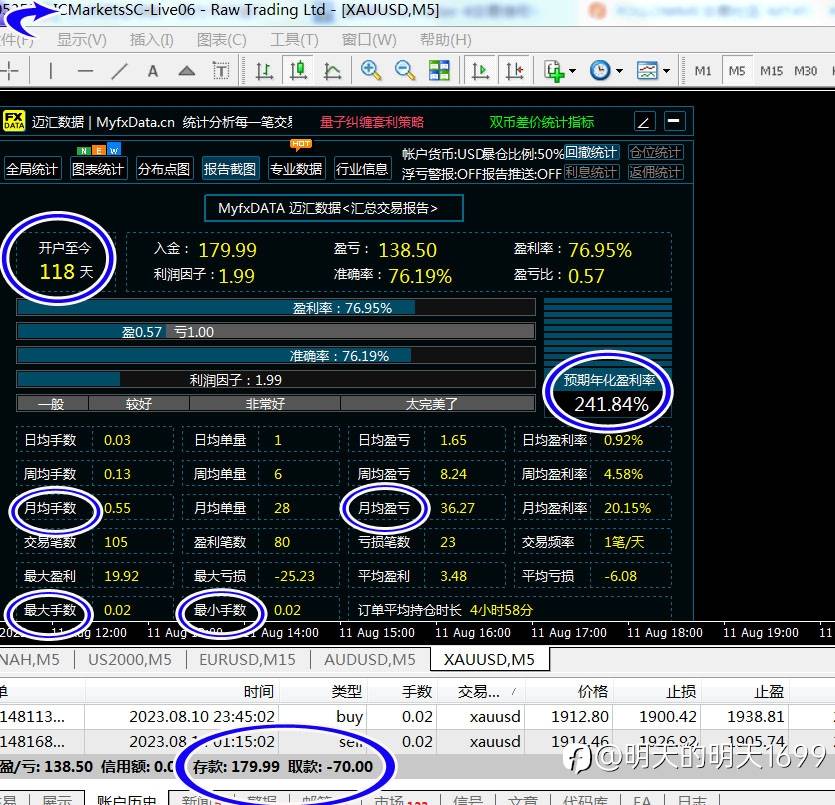Click the 预期年化盈利率 241.84% value
Screen dimensions: 835x805
pos(611,404)
